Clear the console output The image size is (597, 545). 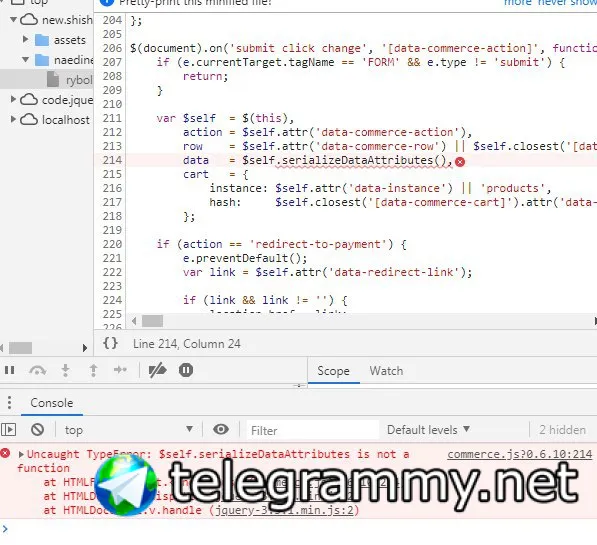(37, 430)
